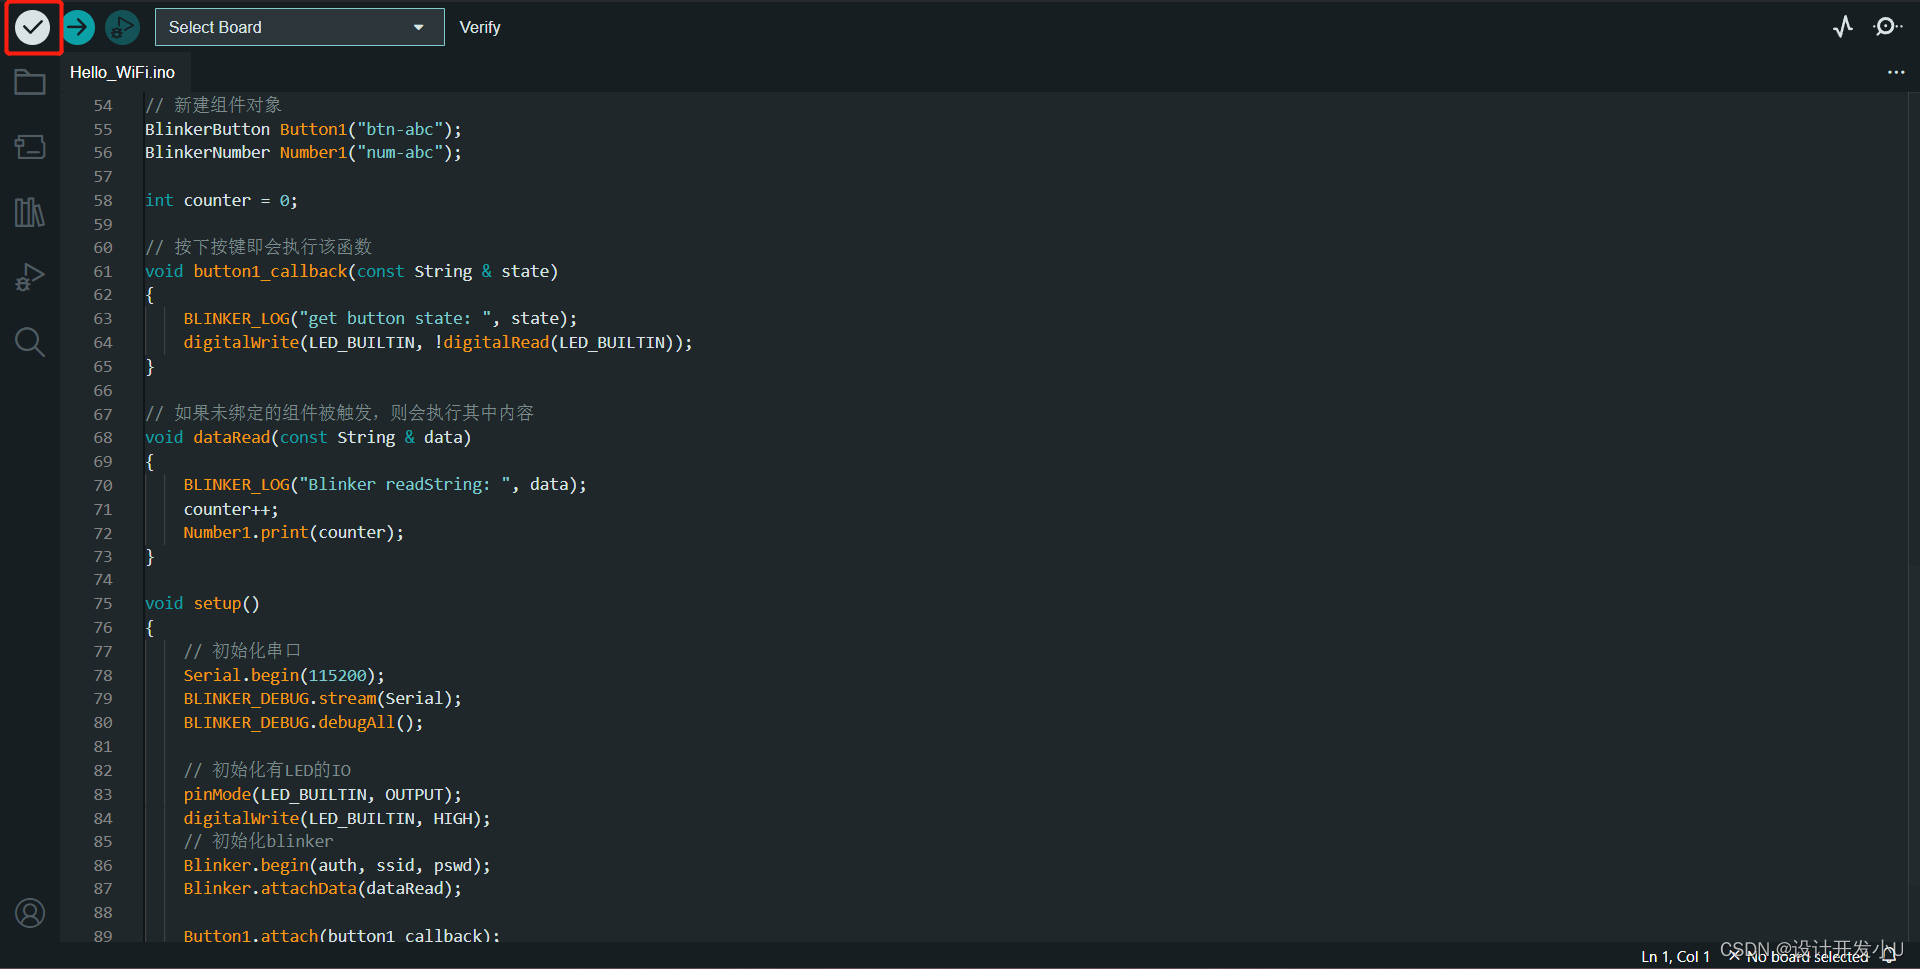The width and height of the screenshot is (1920, 969).
Task: Click the BlinkerButton Button1 declaration line
Action: 303,129
